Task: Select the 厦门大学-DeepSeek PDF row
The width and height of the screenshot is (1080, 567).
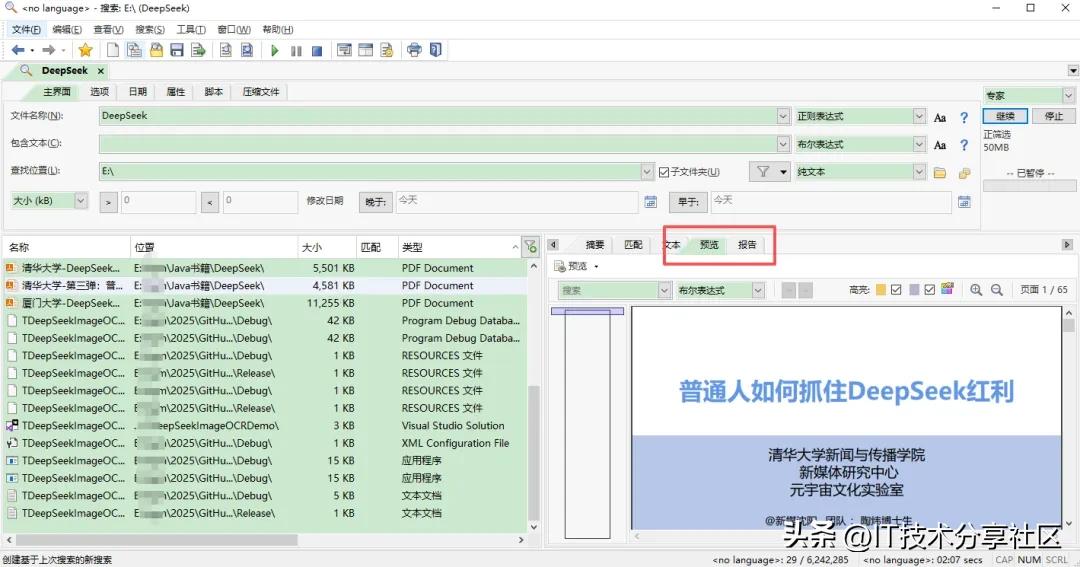Action: click(x=266, y=303)
